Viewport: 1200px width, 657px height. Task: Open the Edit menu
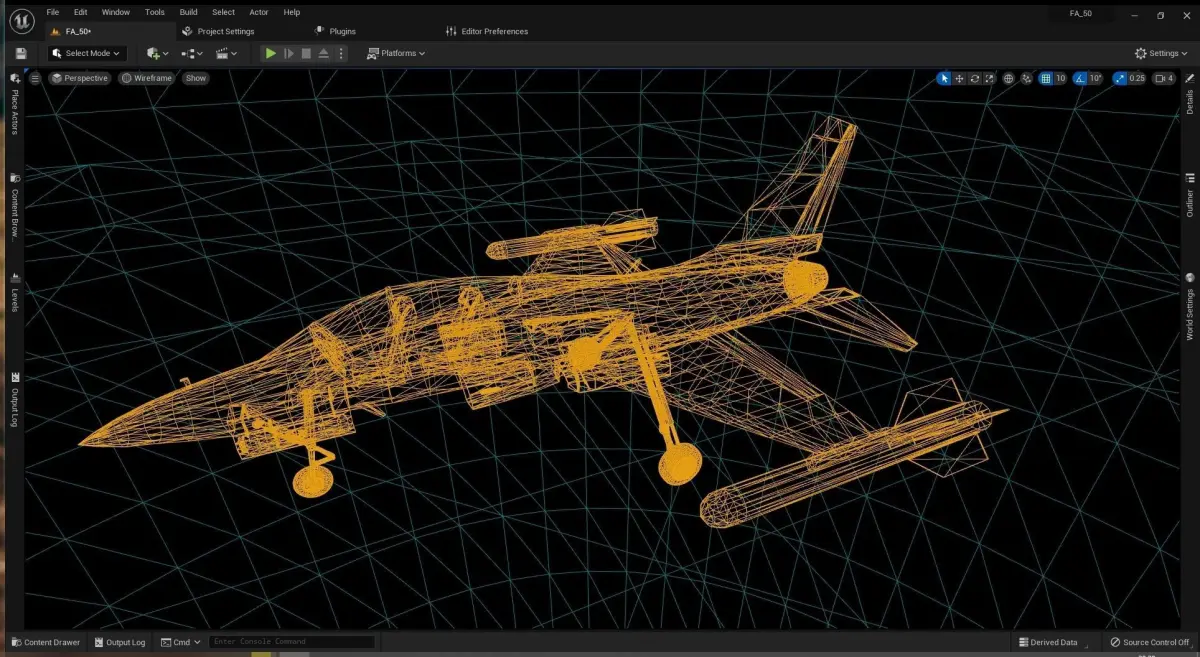click(x=80, y=12)
